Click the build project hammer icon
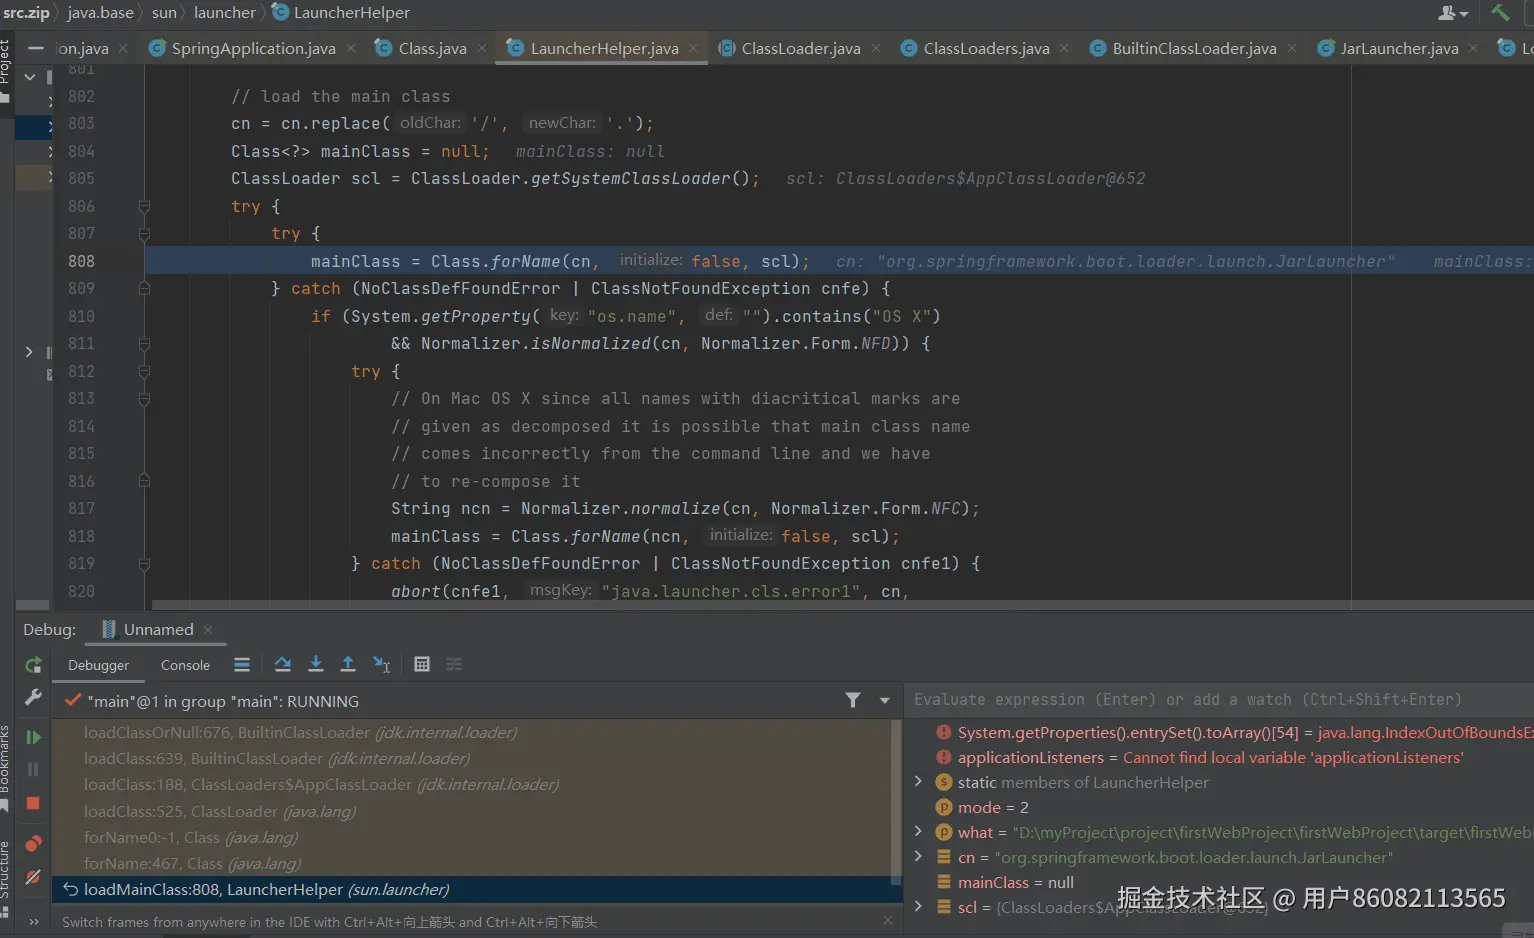 click(1500, 12)
